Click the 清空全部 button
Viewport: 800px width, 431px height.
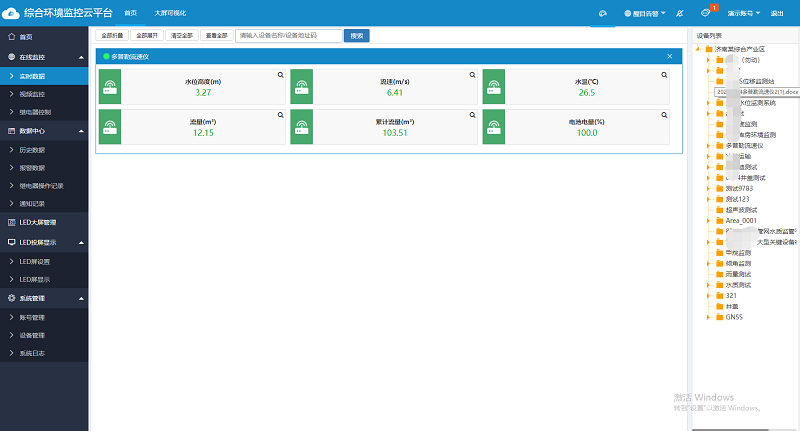pyautogui.click(x=182, y=35)
